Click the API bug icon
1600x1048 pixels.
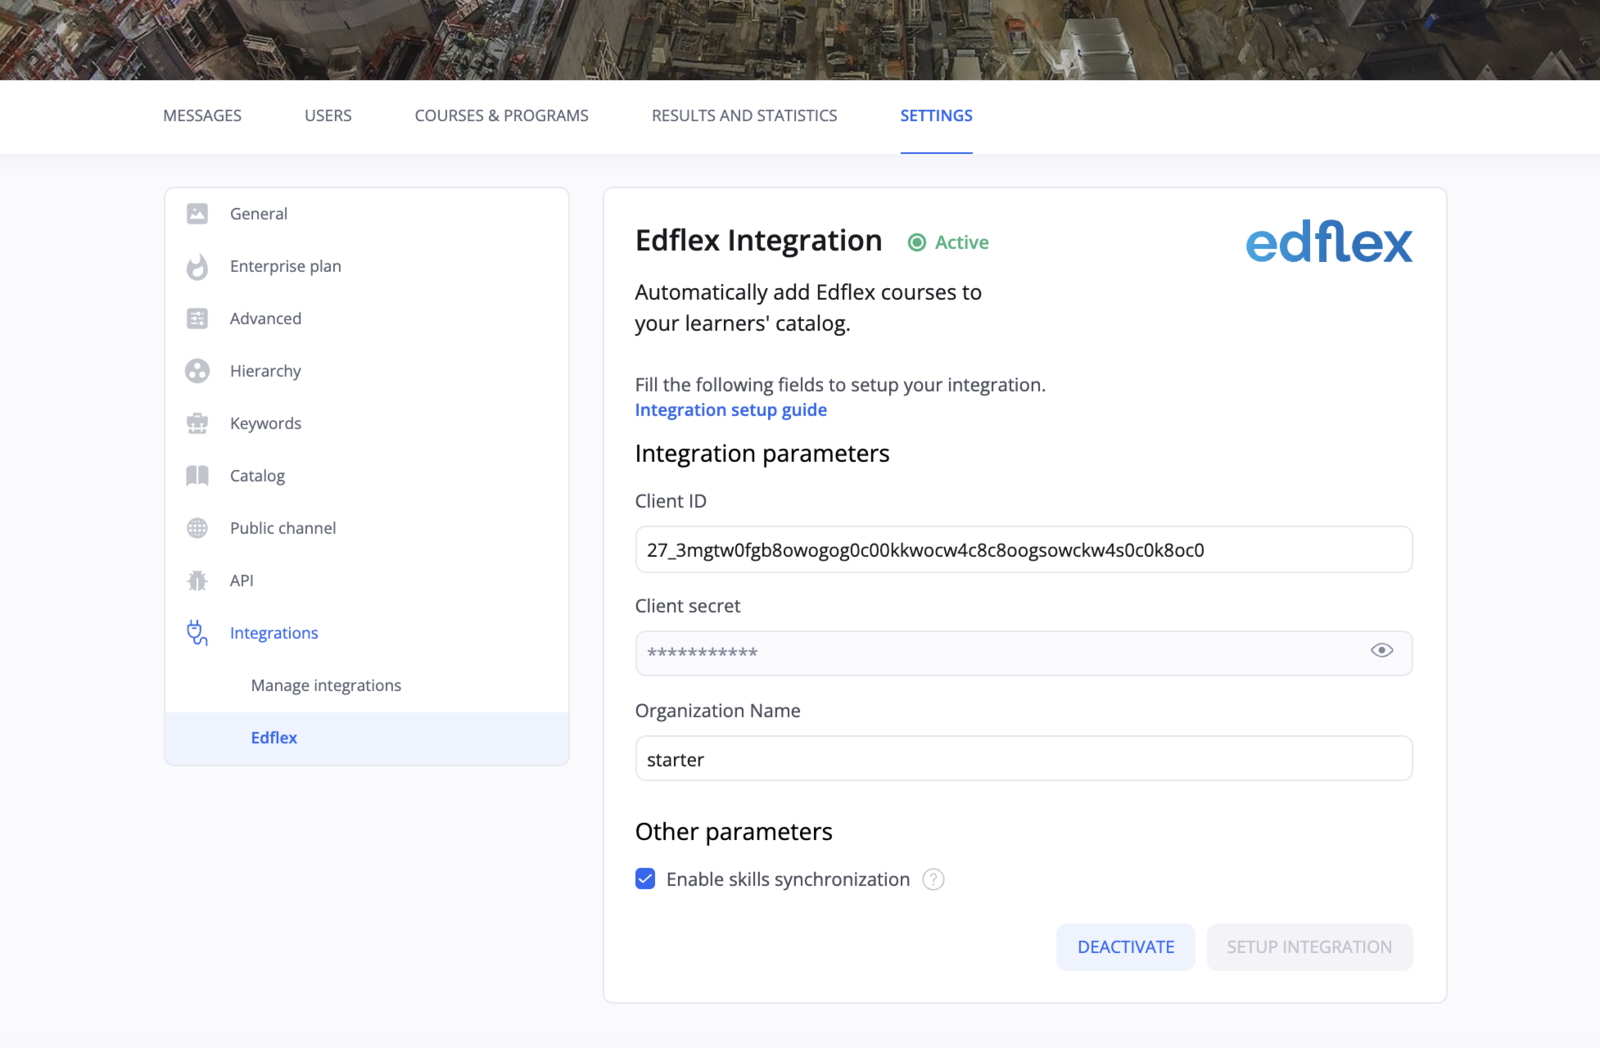[x=197, y=580]
